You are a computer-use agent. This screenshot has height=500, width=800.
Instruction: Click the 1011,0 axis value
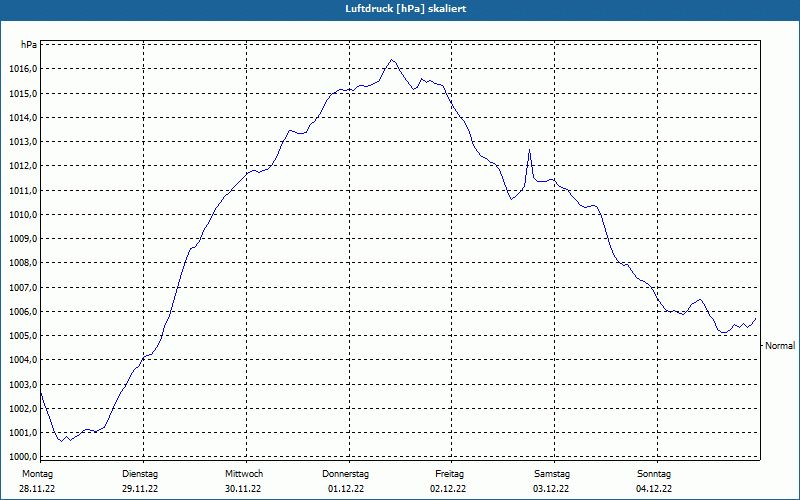tap(23, 190)
